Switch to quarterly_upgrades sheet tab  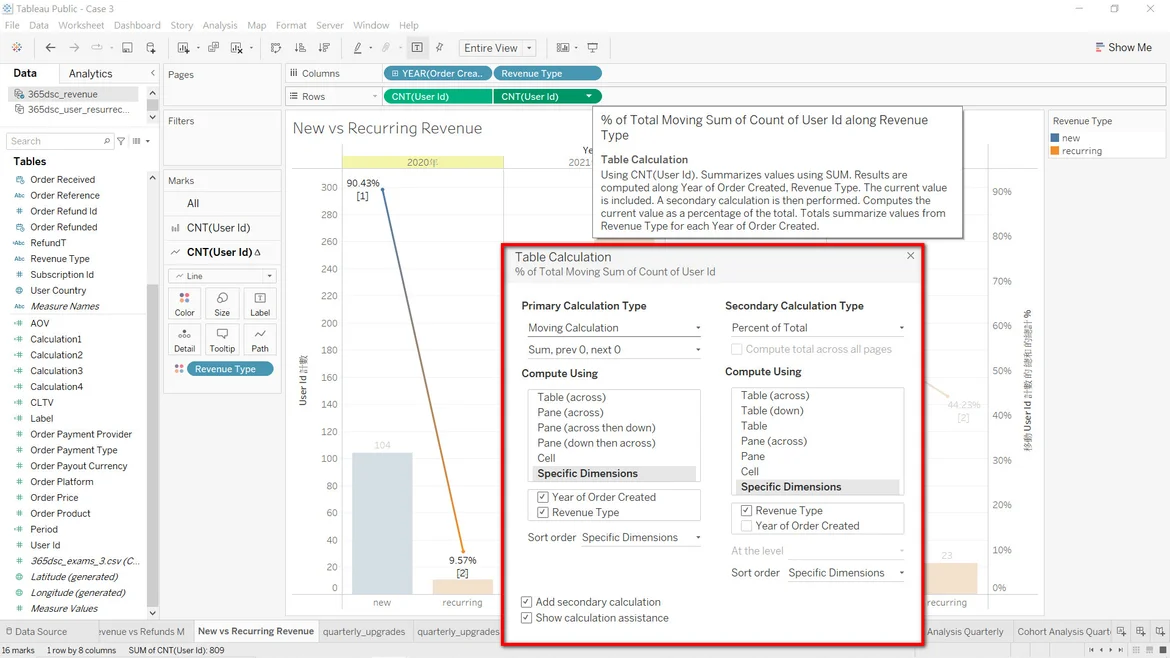click(364, 631)
